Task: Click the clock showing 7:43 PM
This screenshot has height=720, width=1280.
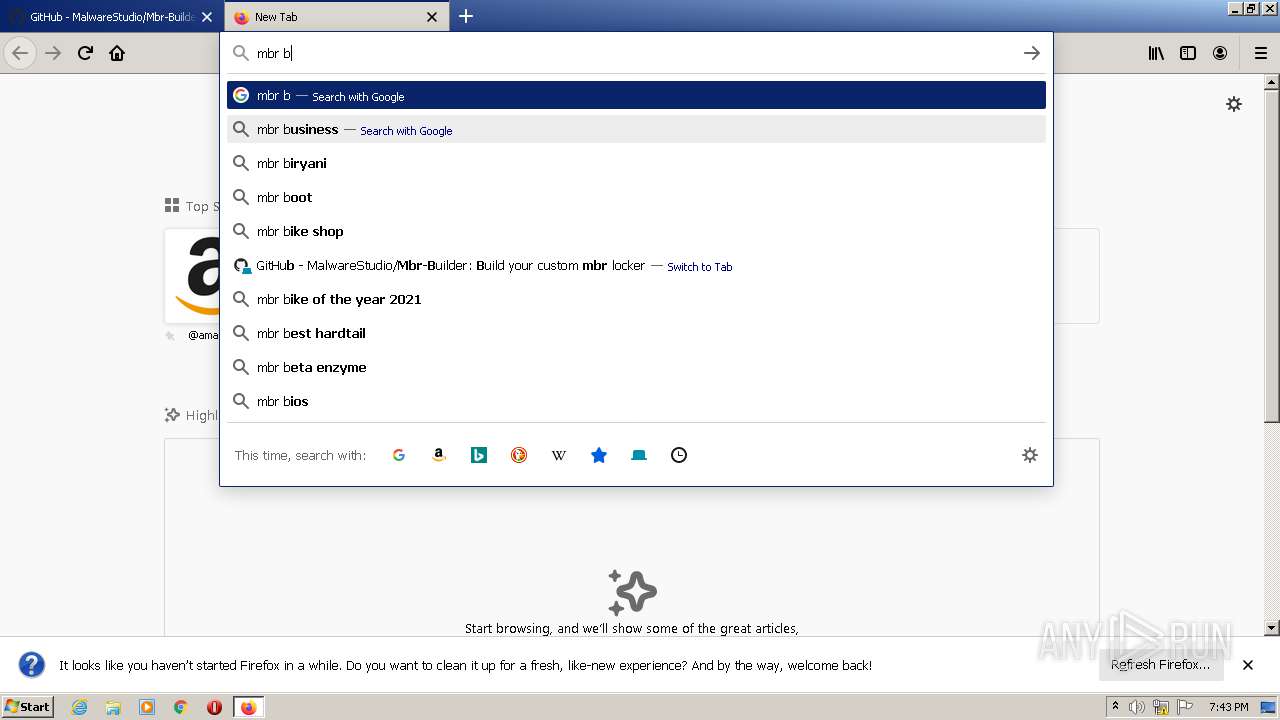Action: 1228,707
